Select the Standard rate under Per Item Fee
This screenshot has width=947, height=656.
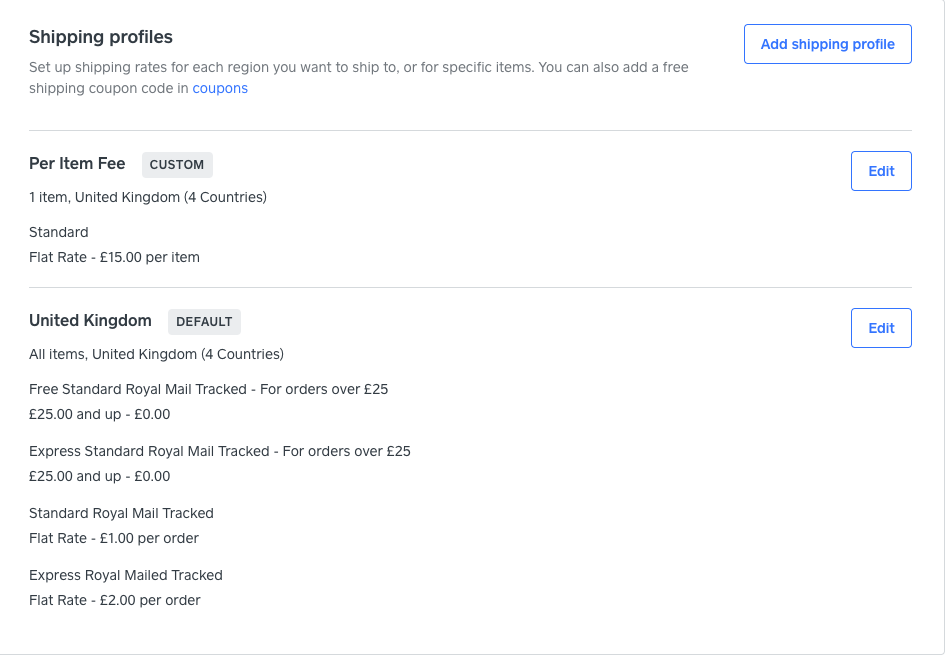pyautogui.click(x=58, y=232)
